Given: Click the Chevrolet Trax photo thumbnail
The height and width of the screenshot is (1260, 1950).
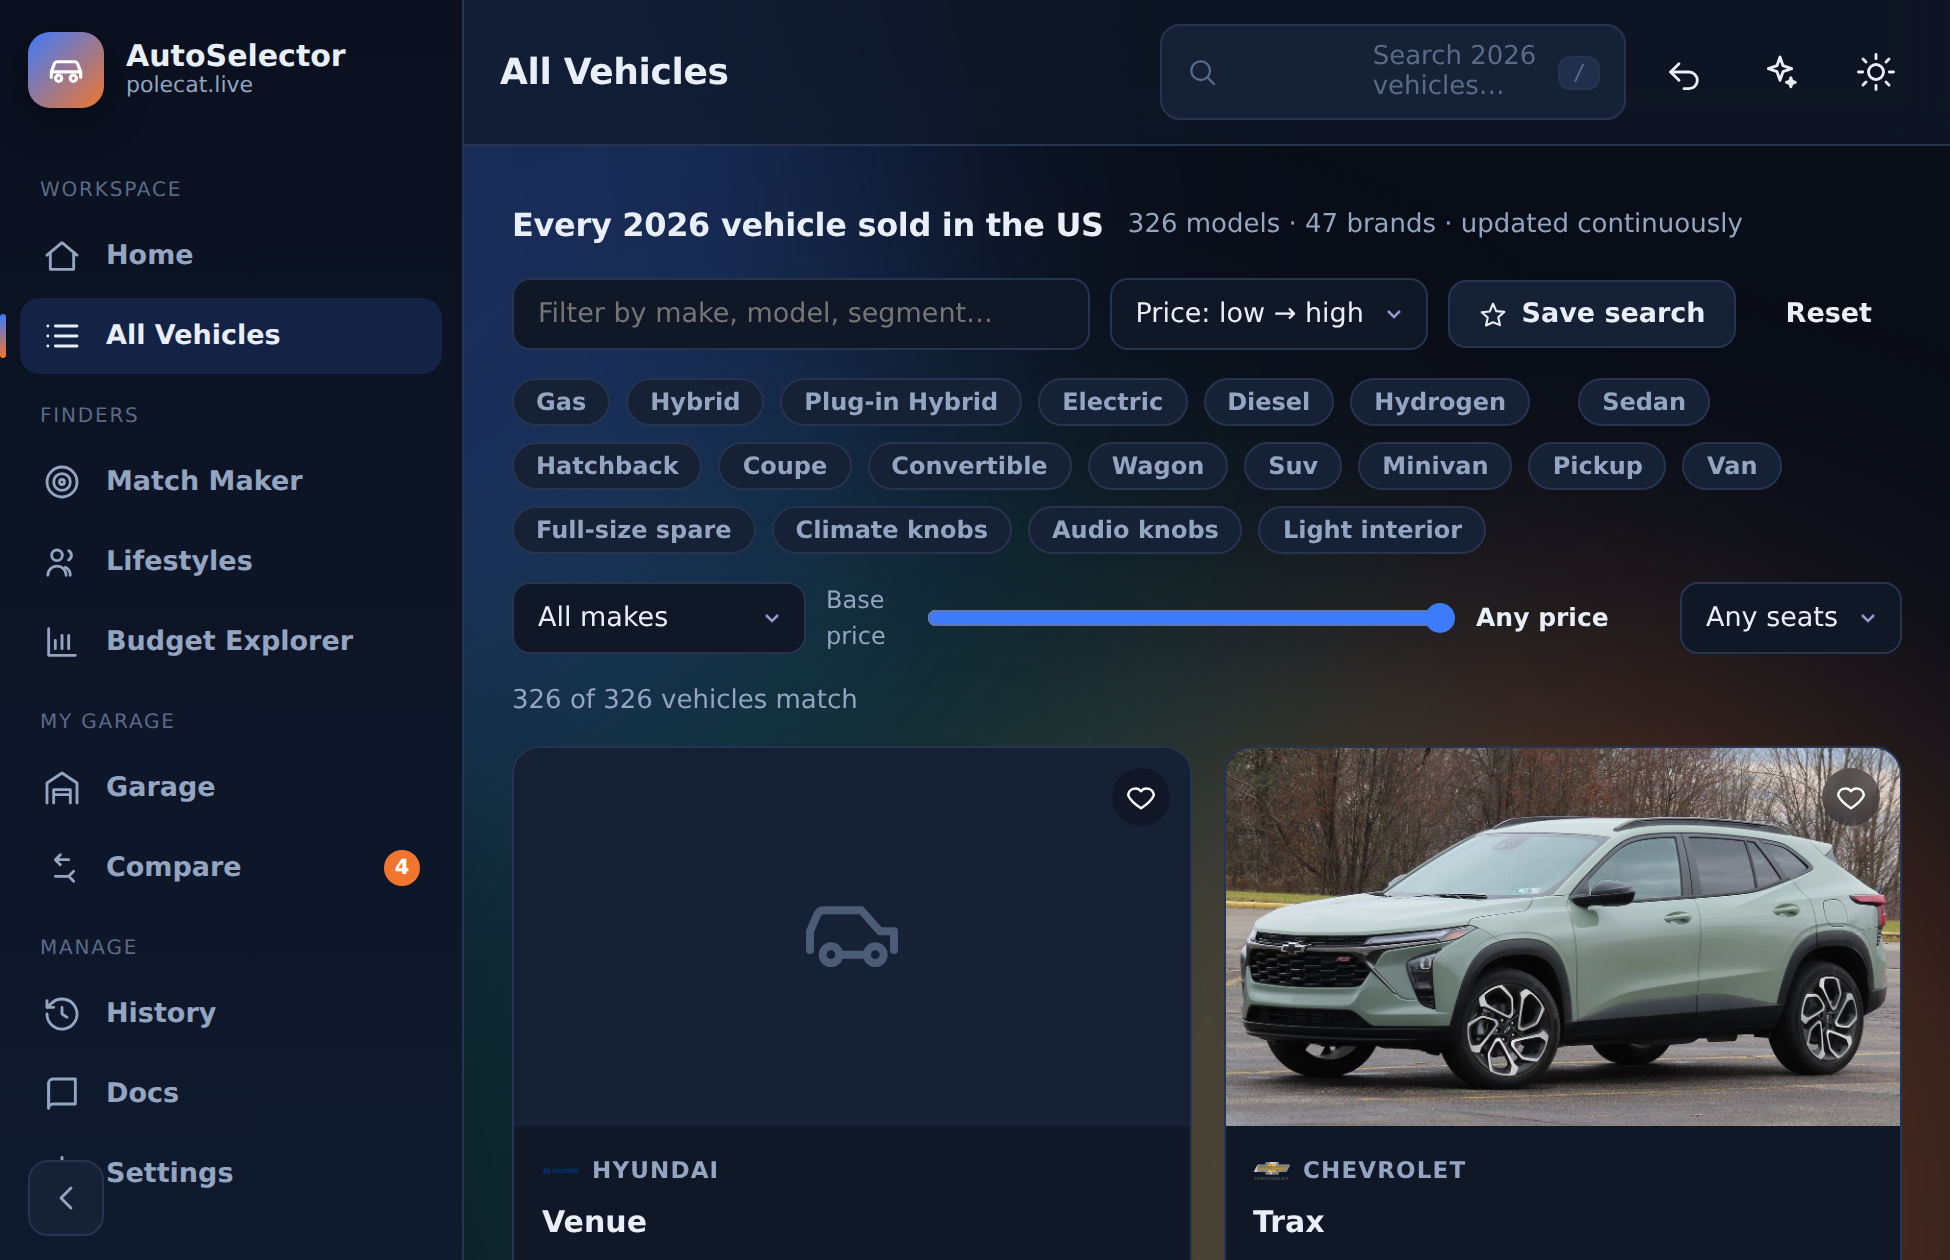Looking at the screenshot, I should pyautogui.click(x=1563, y=937).
